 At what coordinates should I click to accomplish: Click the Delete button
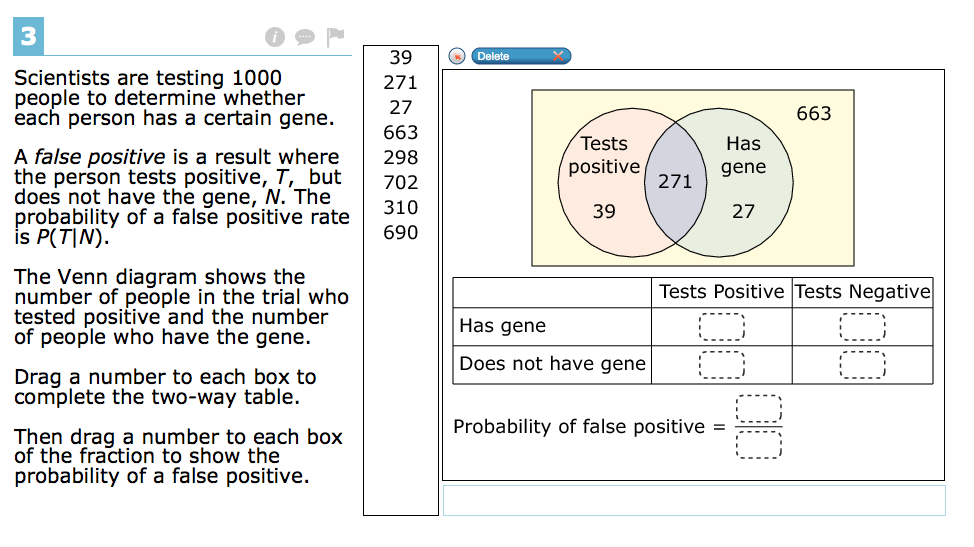coord(521,57)
